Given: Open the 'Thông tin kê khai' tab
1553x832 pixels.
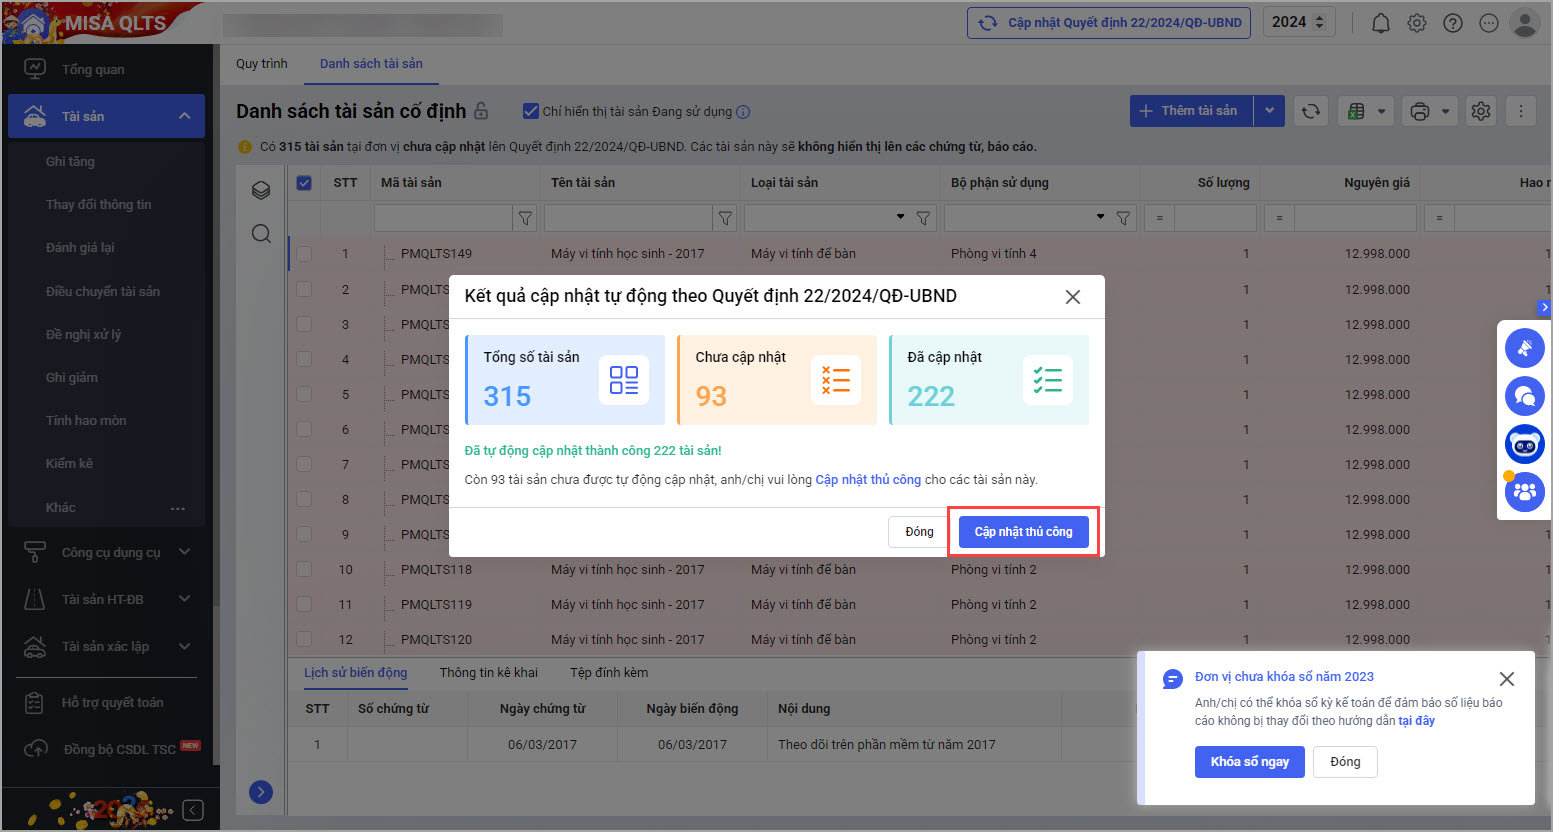Looking at the screenshot, I should pos(488,673).
